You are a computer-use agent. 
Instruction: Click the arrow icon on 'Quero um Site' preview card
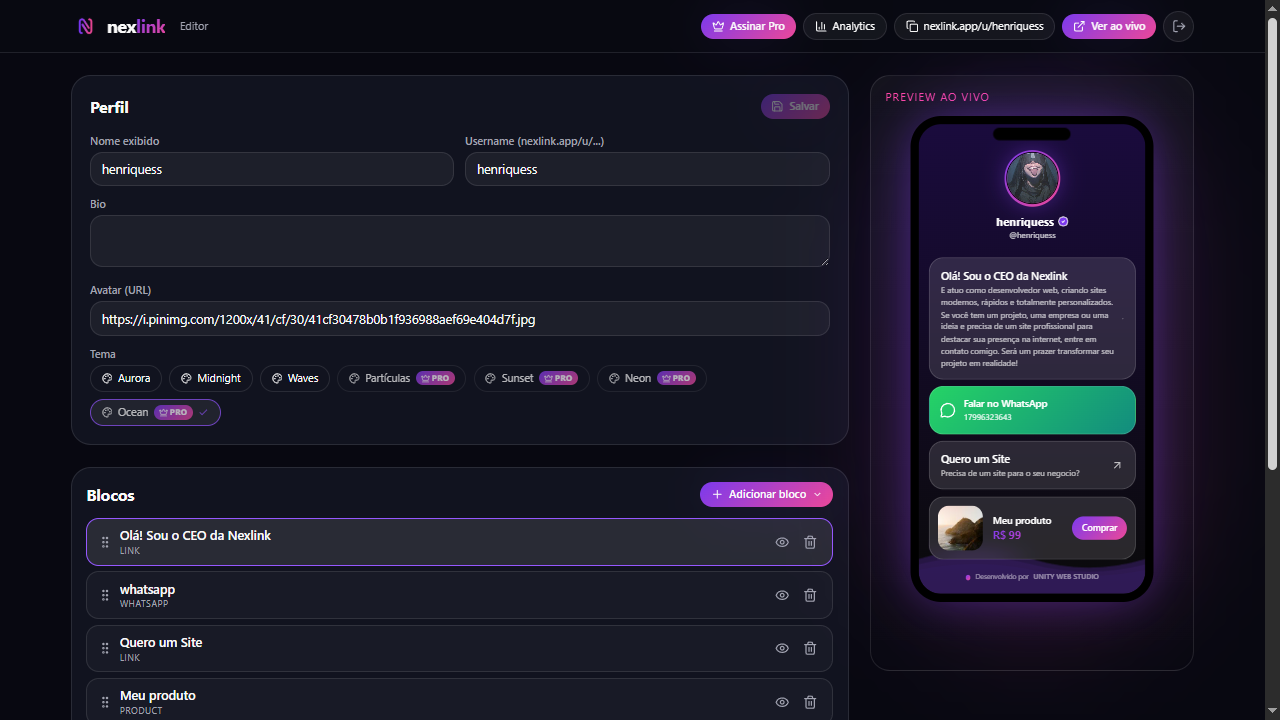pos(1117,465)
